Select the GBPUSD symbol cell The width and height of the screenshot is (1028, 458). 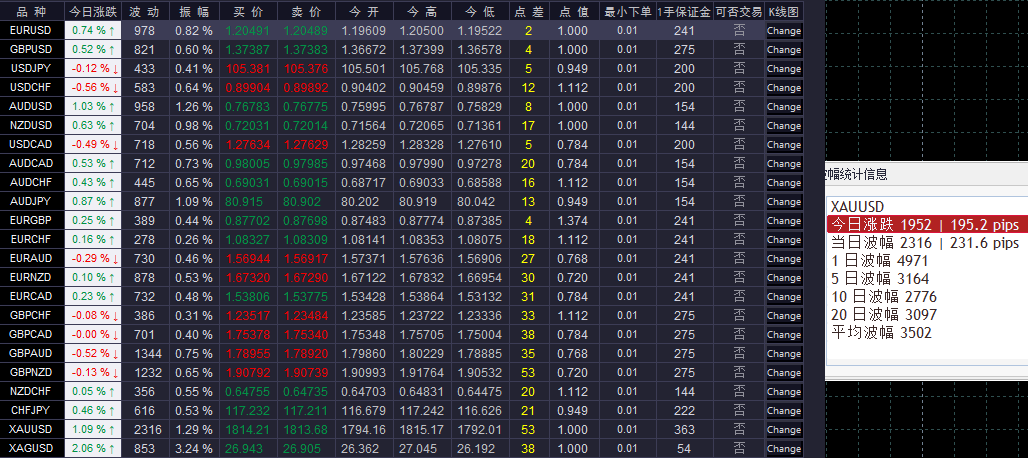point(31,49)
